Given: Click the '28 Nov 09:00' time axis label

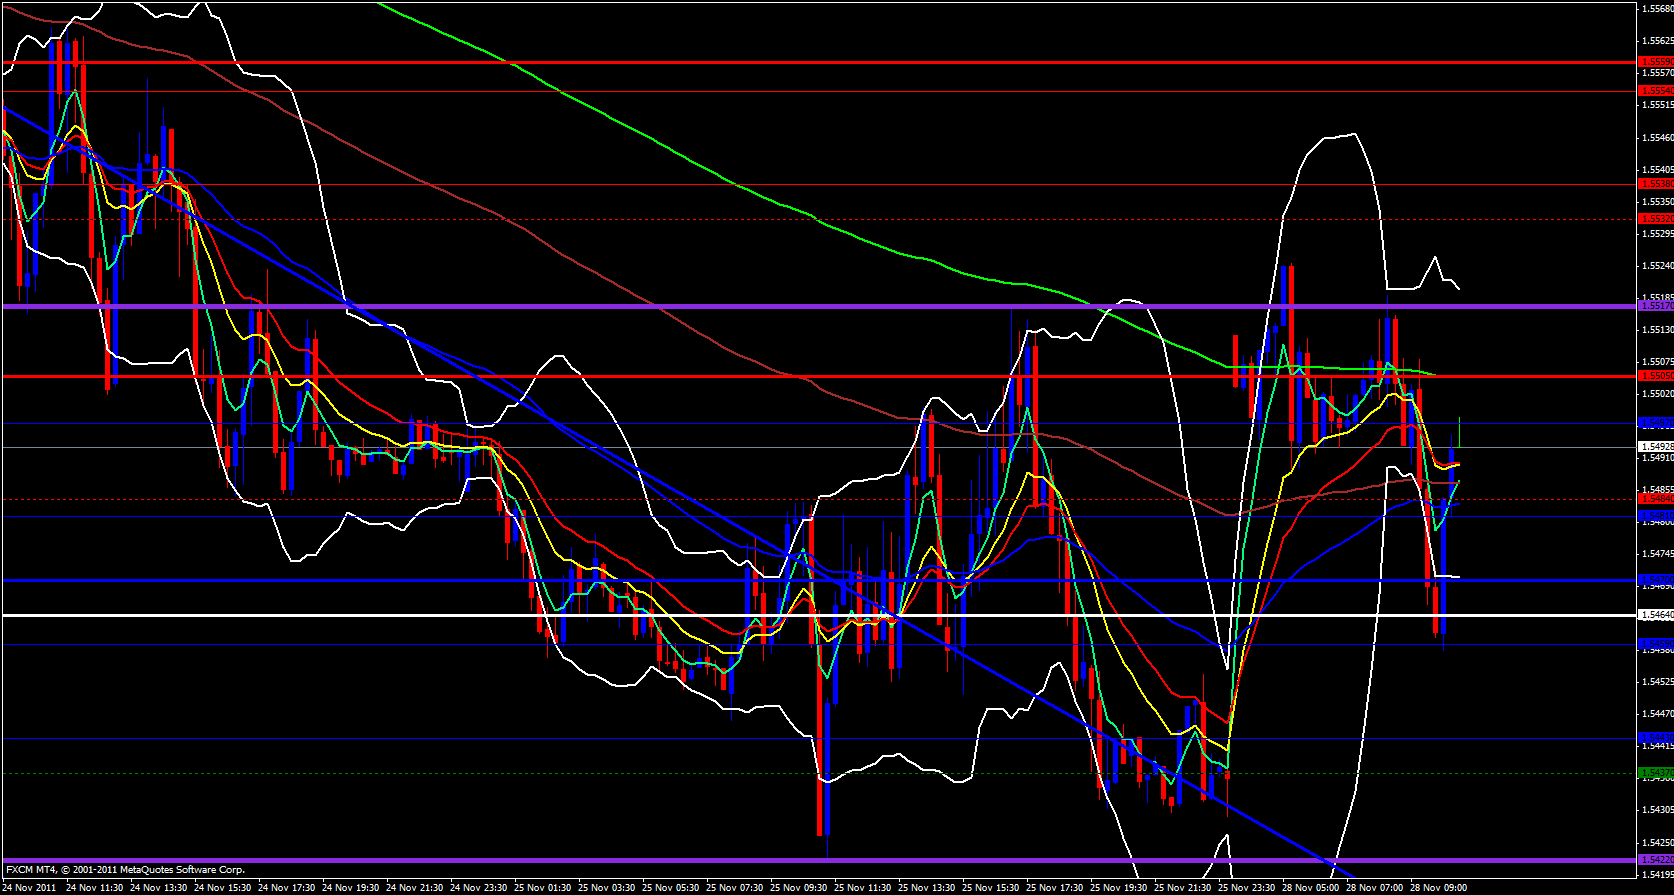Looking at the screenshot, I should click(x=1439, y=887).
